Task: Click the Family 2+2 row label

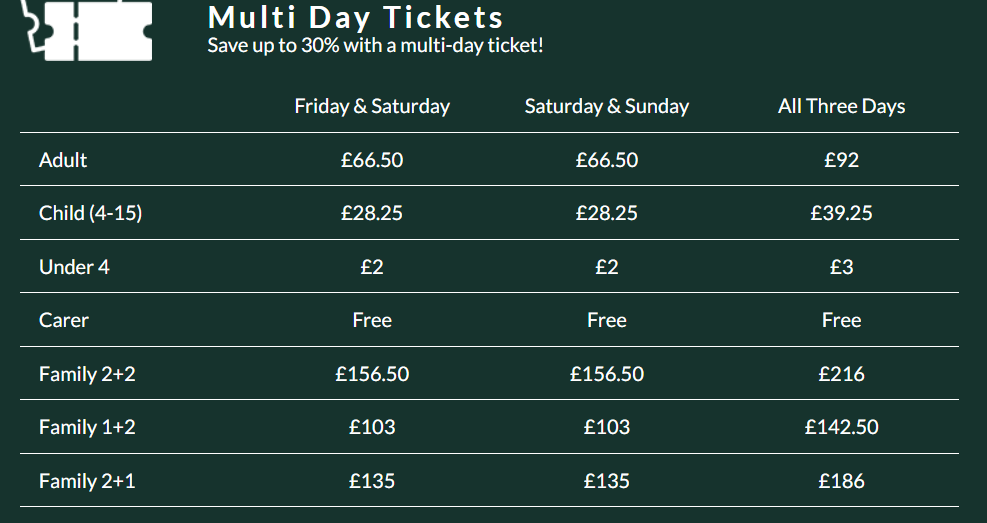Action: tap(87, 374)
